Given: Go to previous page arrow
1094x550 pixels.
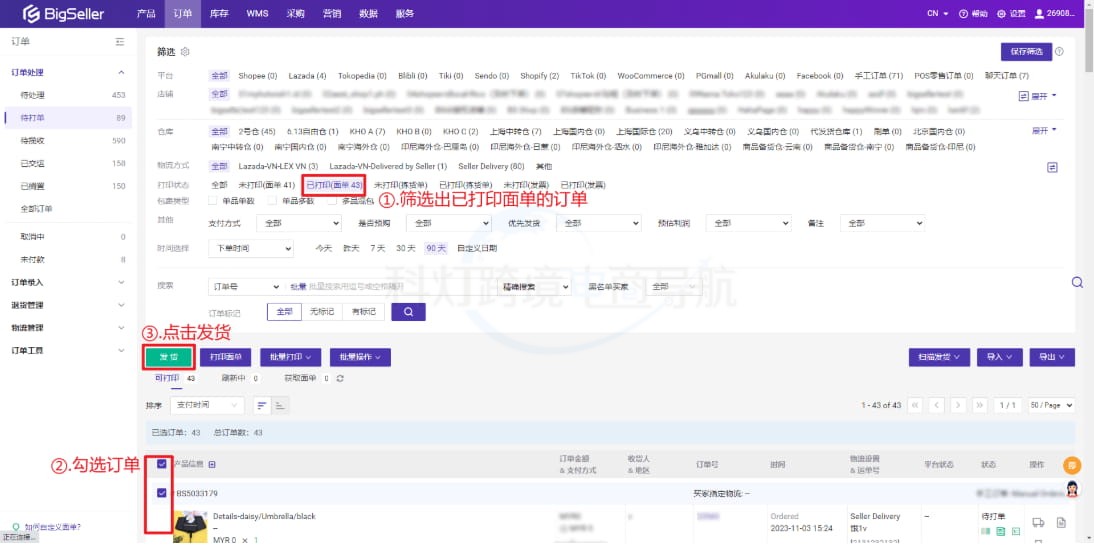Looking at the screenshot, I should pyautogui.click(x=936, y=406).
